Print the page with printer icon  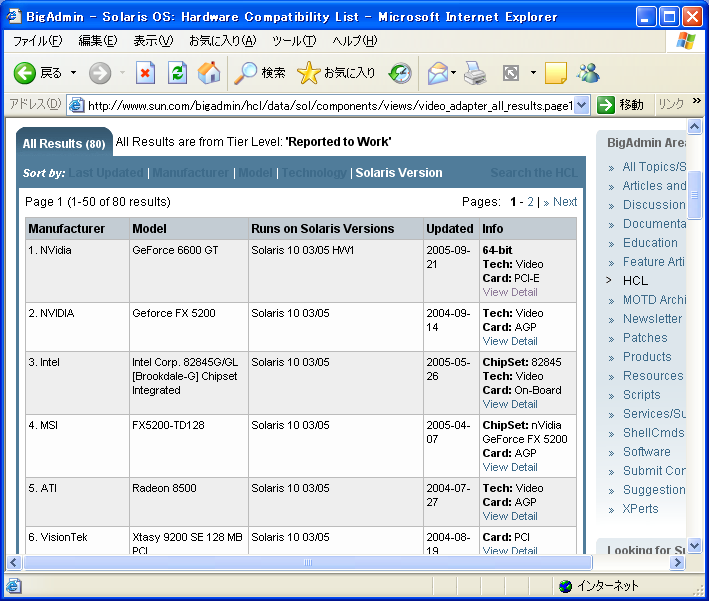[475, 73]
